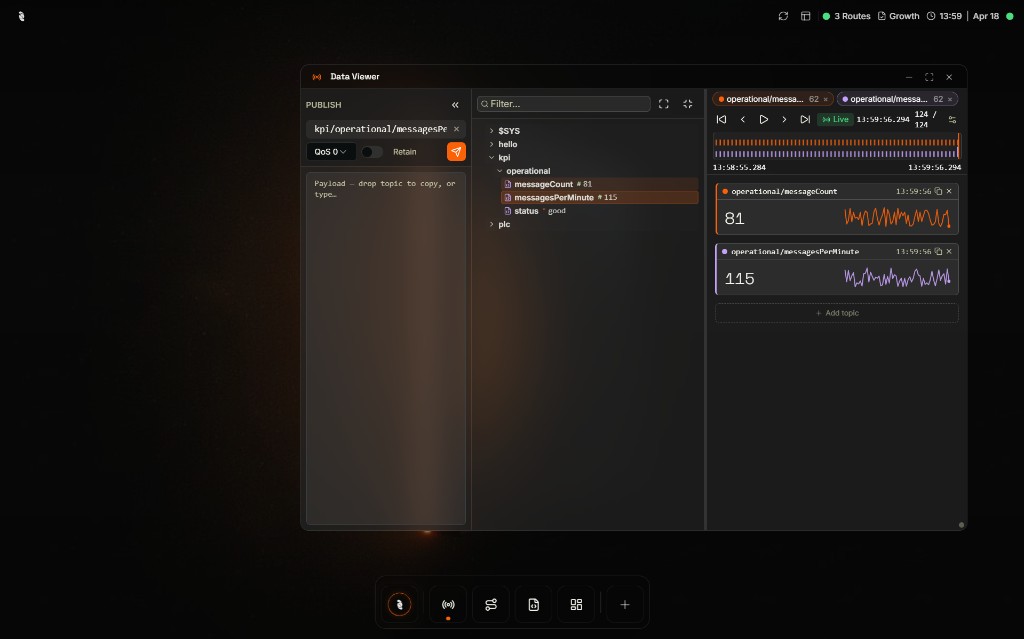Viewport: 1024px width, 639px height.
Task: Send the message with the orange publish button
Action: tap(456, 152)
